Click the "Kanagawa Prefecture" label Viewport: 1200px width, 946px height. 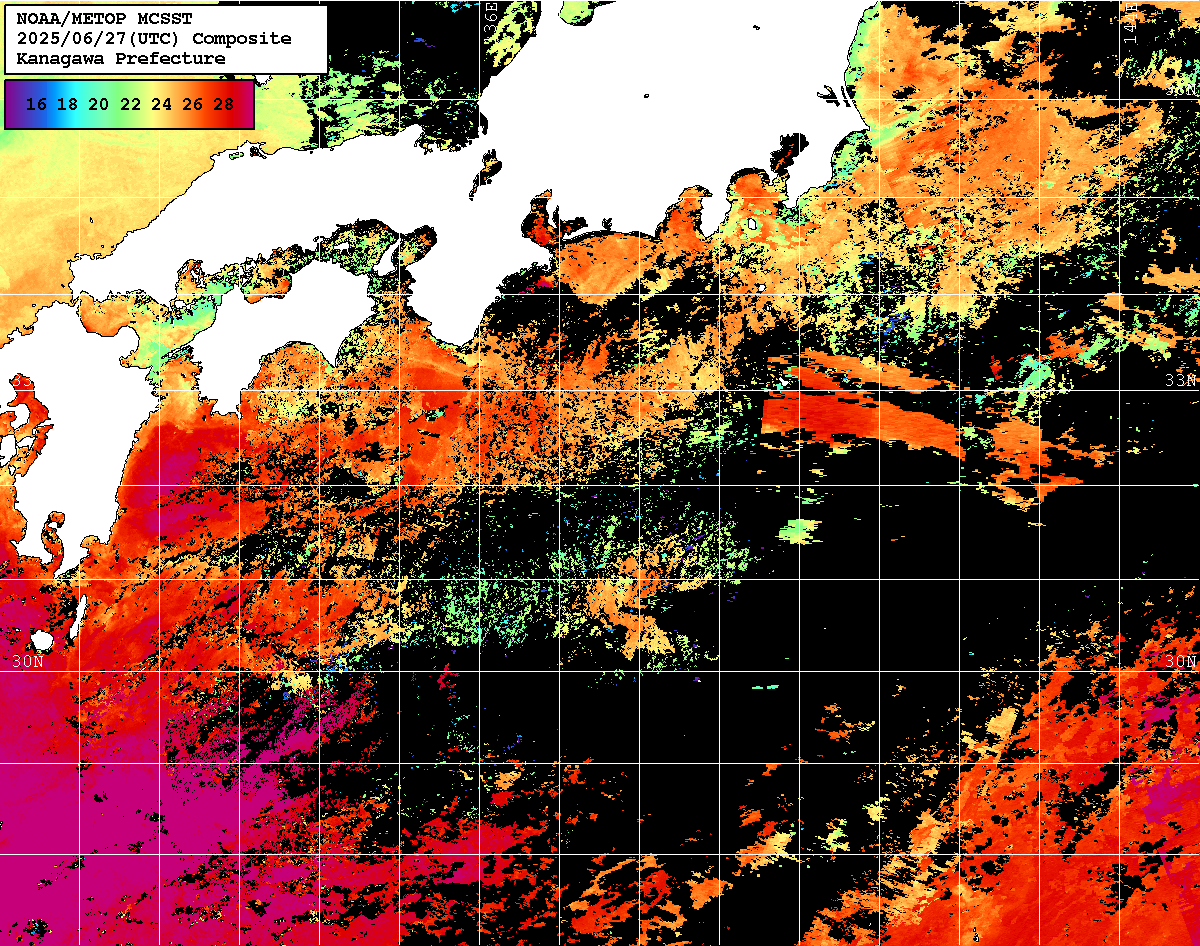click(x=121, y=59)
